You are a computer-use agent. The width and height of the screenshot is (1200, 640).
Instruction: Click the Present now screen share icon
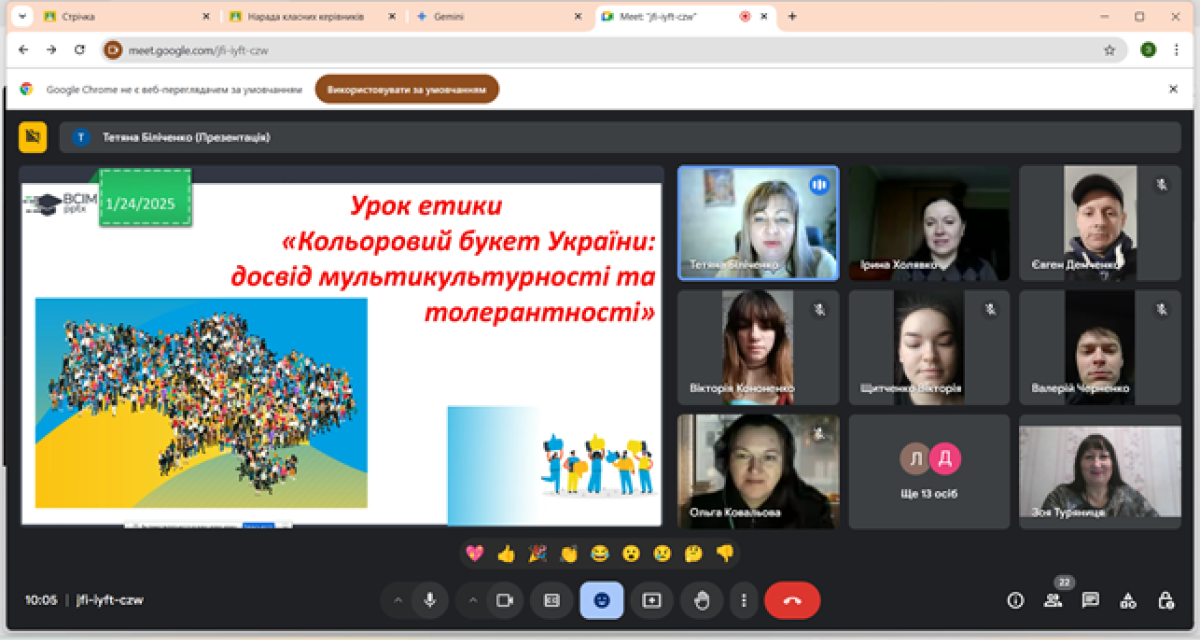tap(652, 600)
